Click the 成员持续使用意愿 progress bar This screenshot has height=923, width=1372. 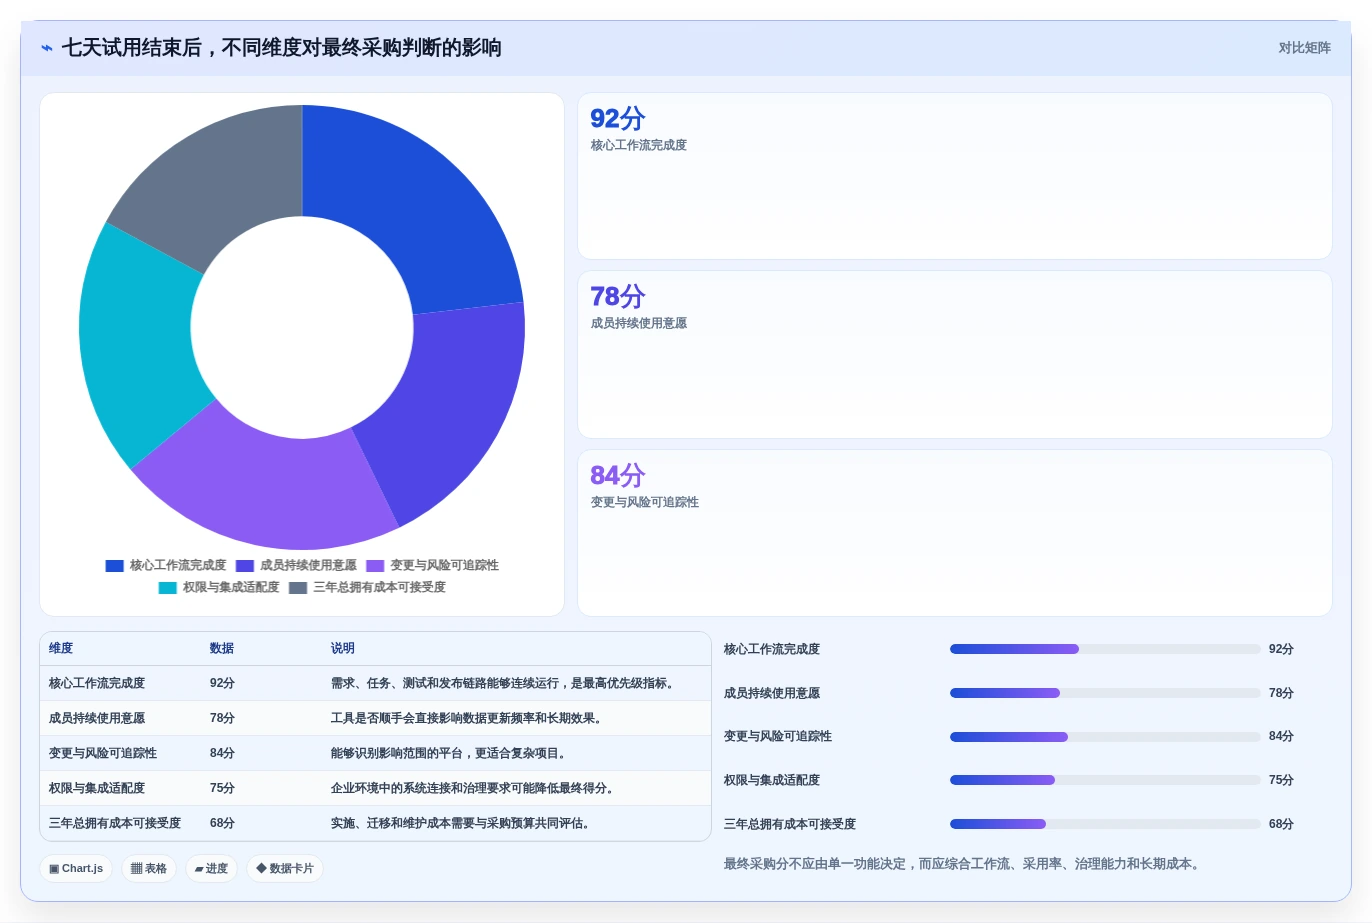point(1105,693)
